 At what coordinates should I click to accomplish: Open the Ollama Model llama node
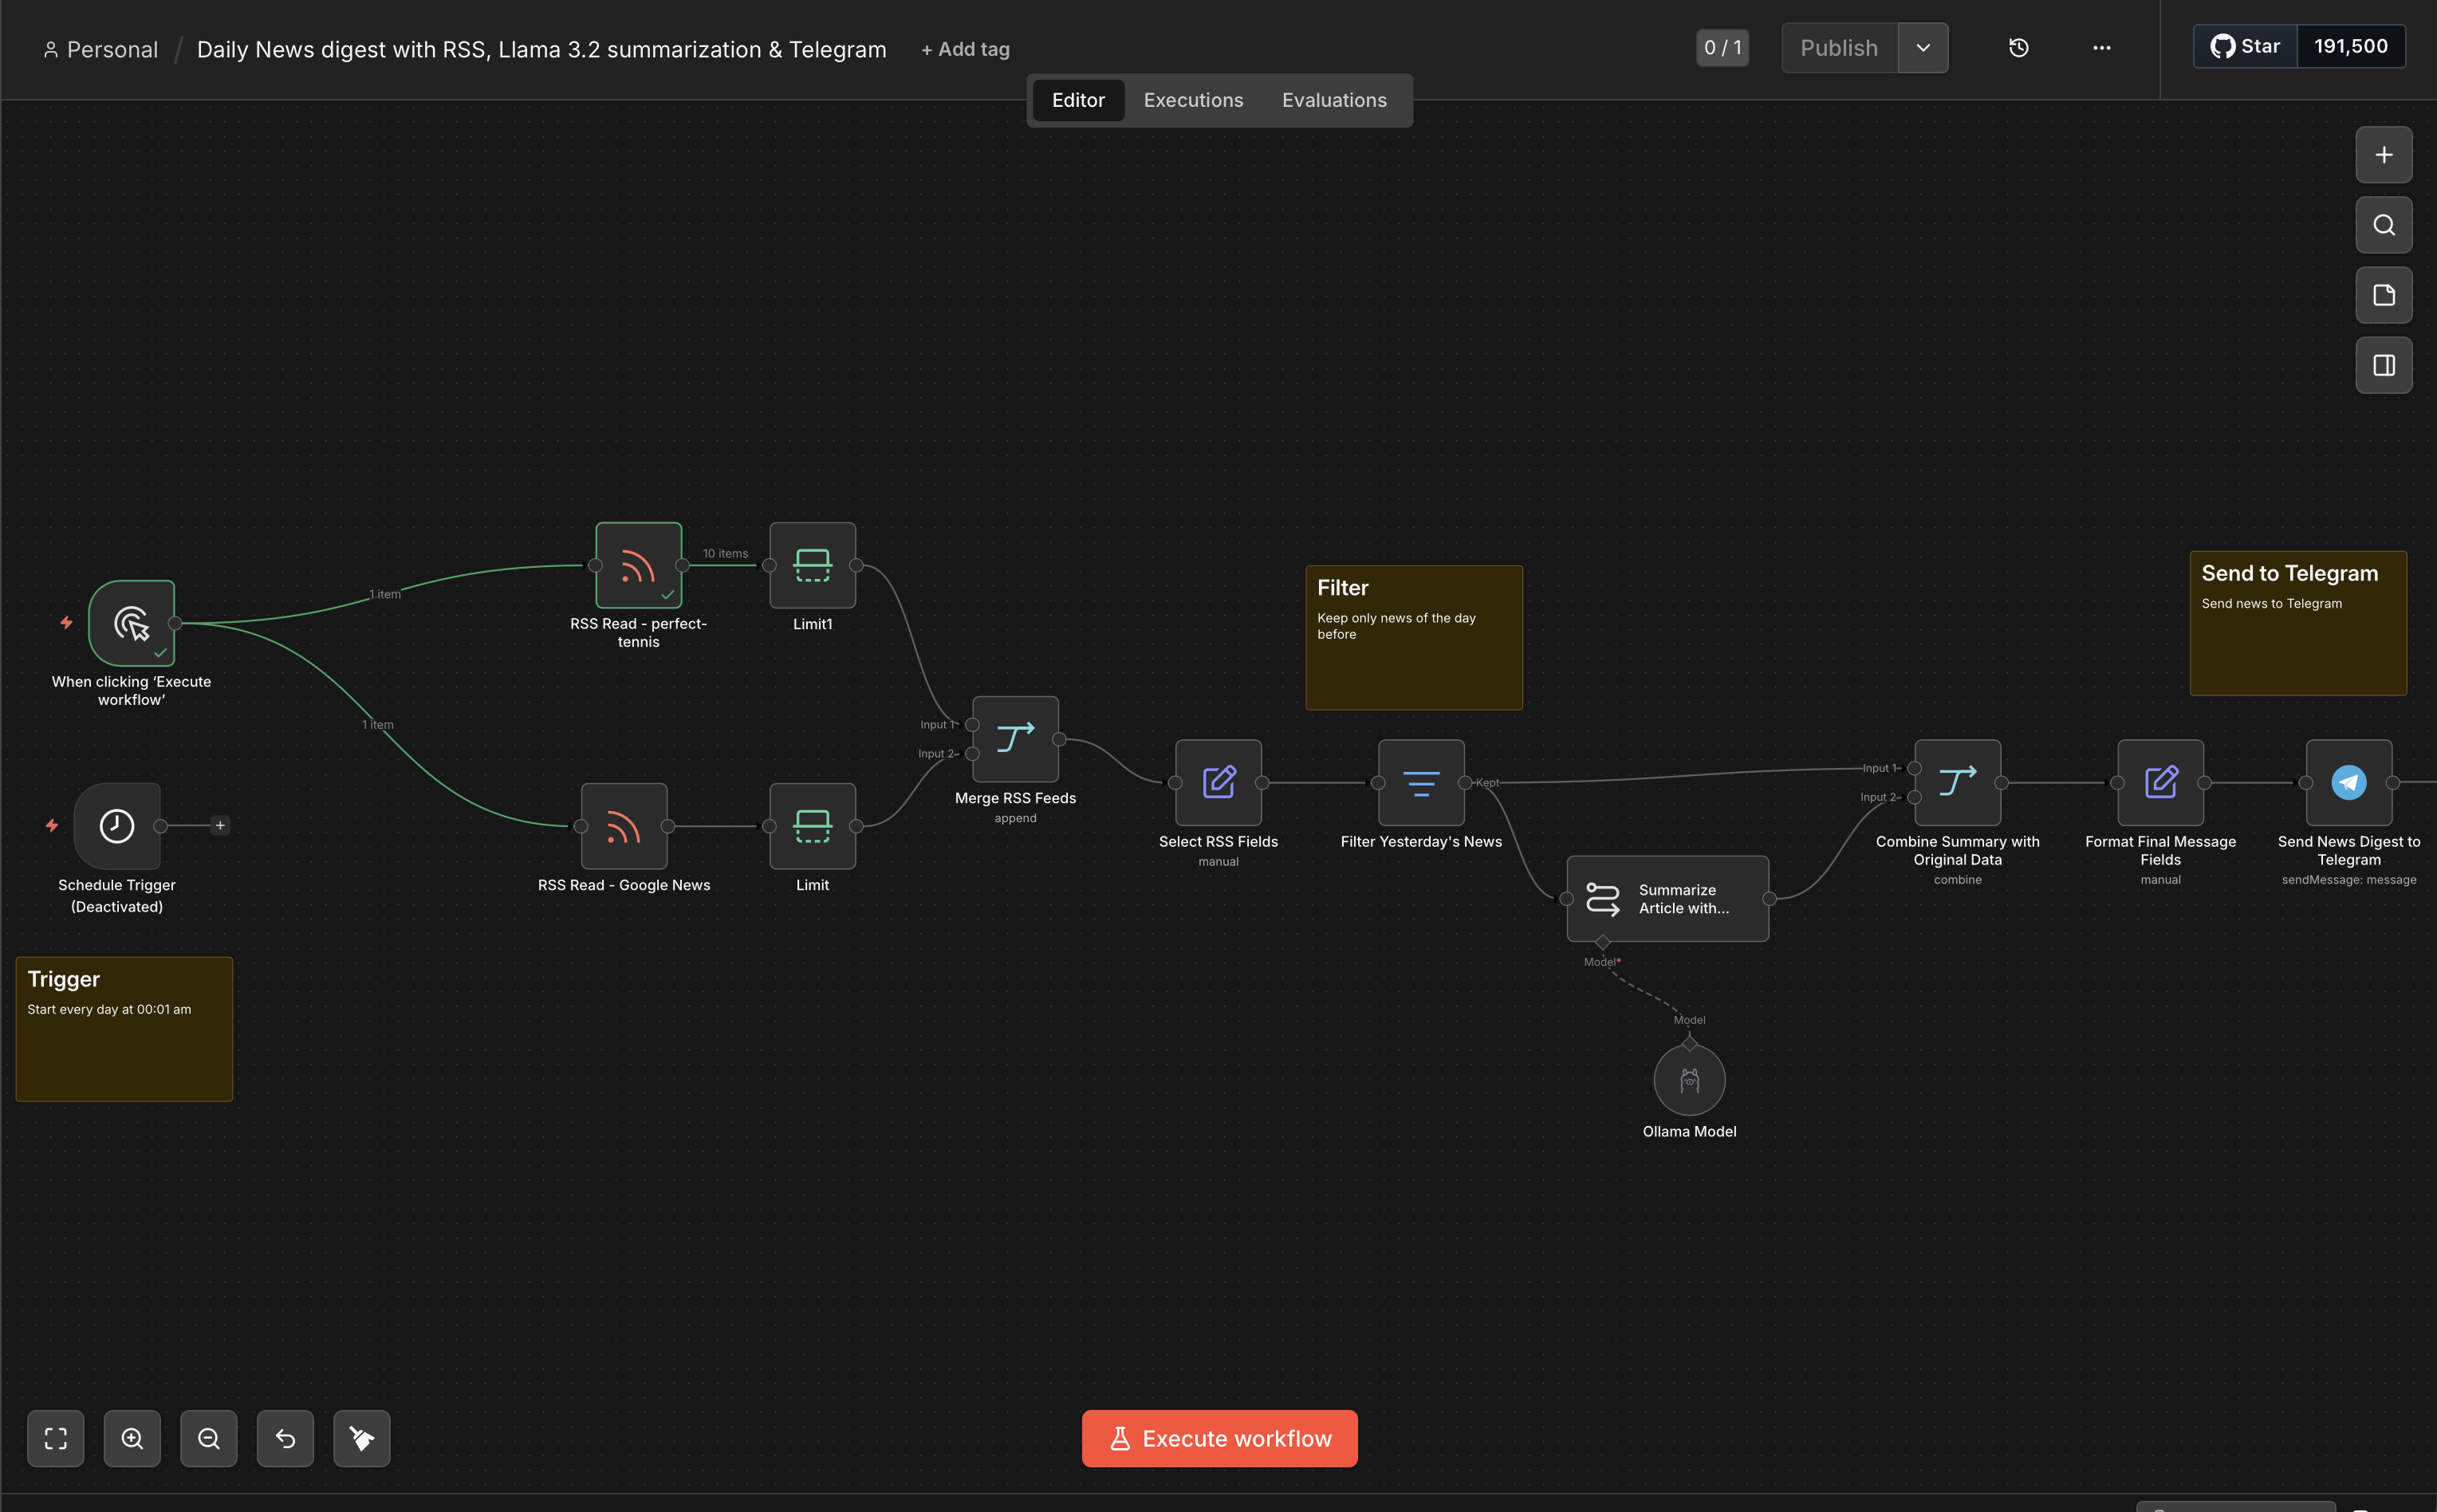pos(1689,1080)
